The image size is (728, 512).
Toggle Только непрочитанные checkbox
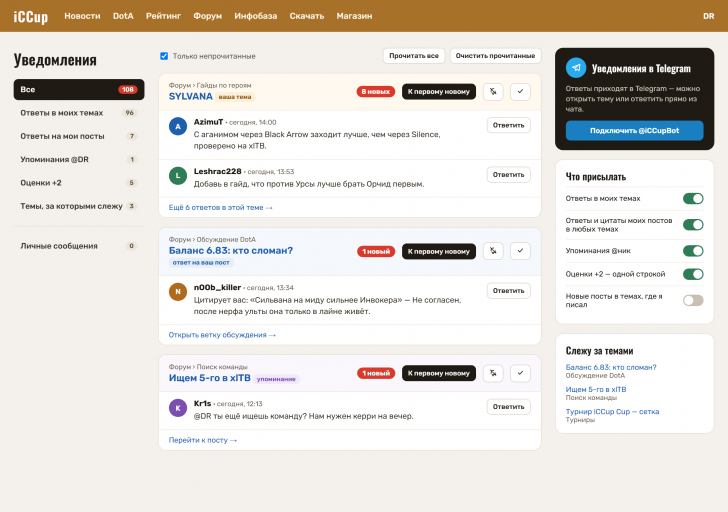(164, 56)
